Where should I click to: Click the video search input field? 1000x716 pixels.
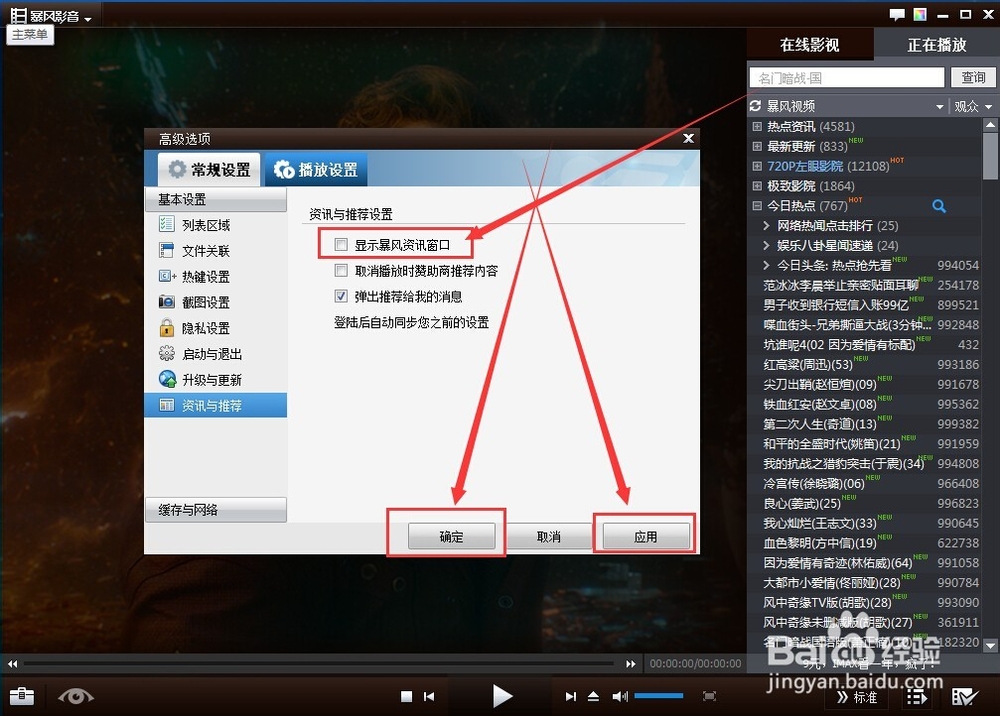pos(846,77)
